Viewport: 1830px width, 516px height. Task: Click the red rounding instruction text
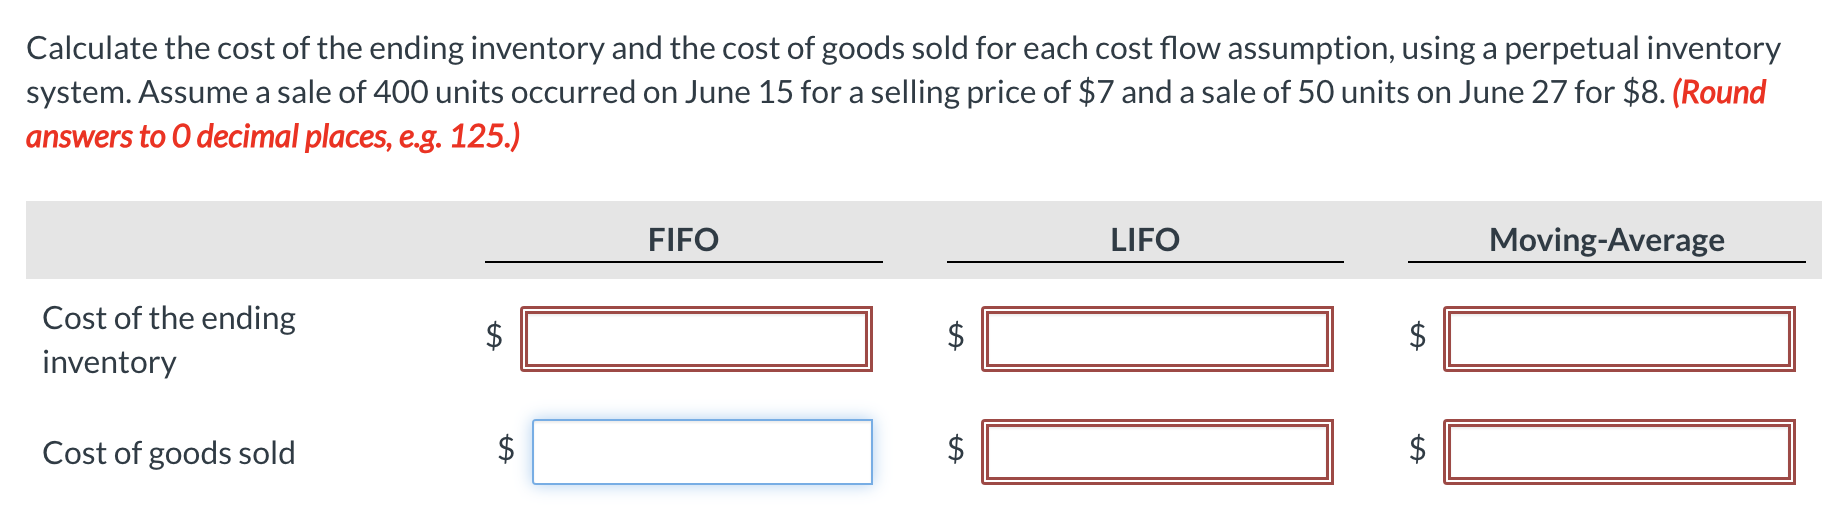(x=272, y=136)
